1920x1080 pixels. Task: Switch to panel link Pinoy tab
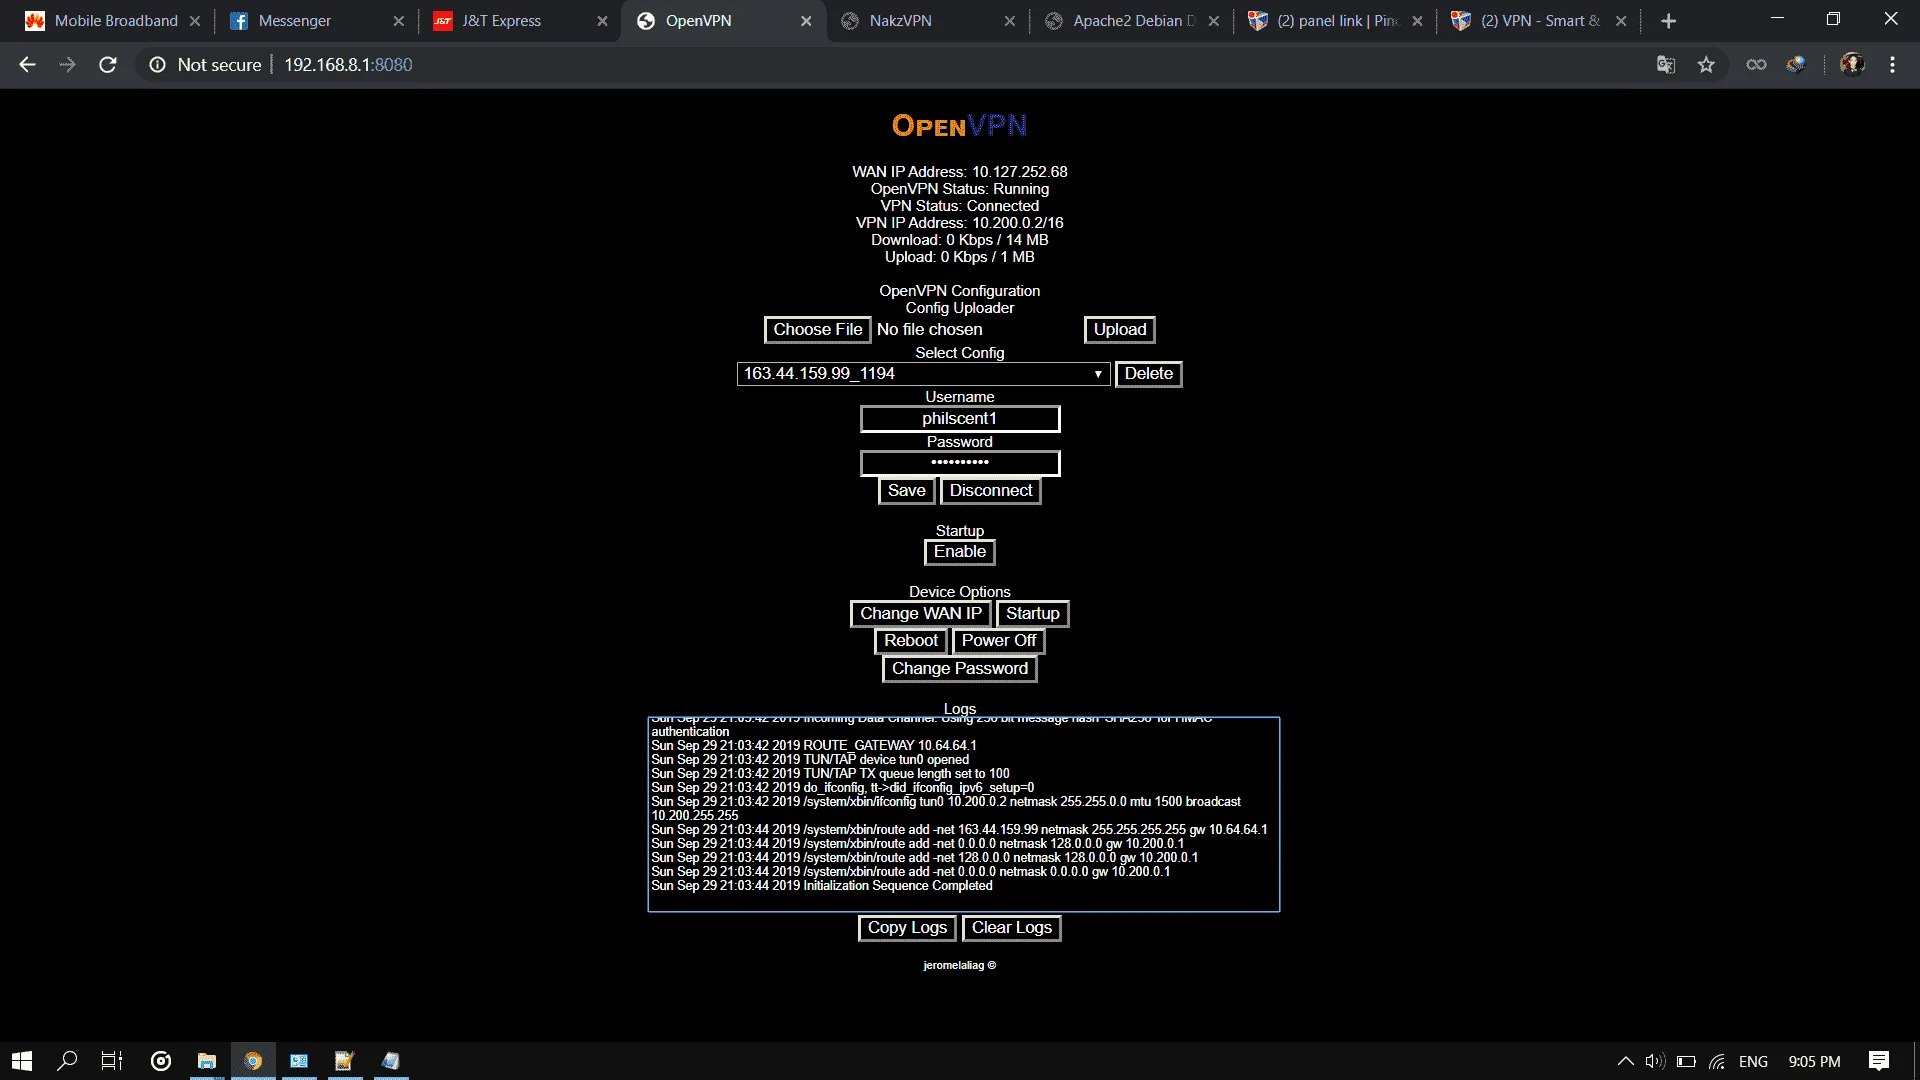pos(1337,21)
